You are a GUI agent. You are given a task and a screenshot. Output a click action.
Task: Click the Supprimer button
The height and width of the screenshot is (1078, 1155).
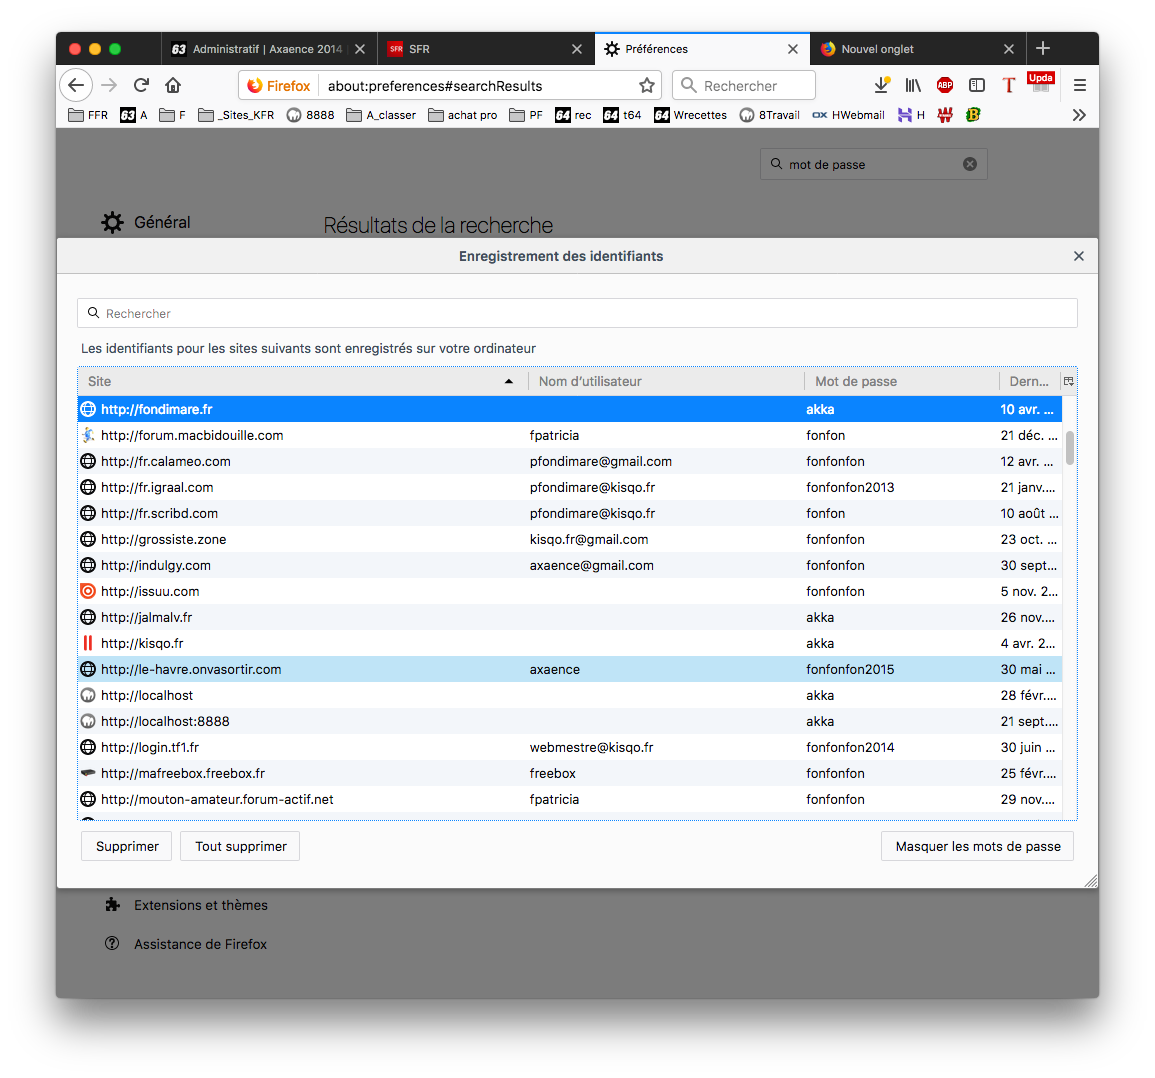[x=127, y=846]
